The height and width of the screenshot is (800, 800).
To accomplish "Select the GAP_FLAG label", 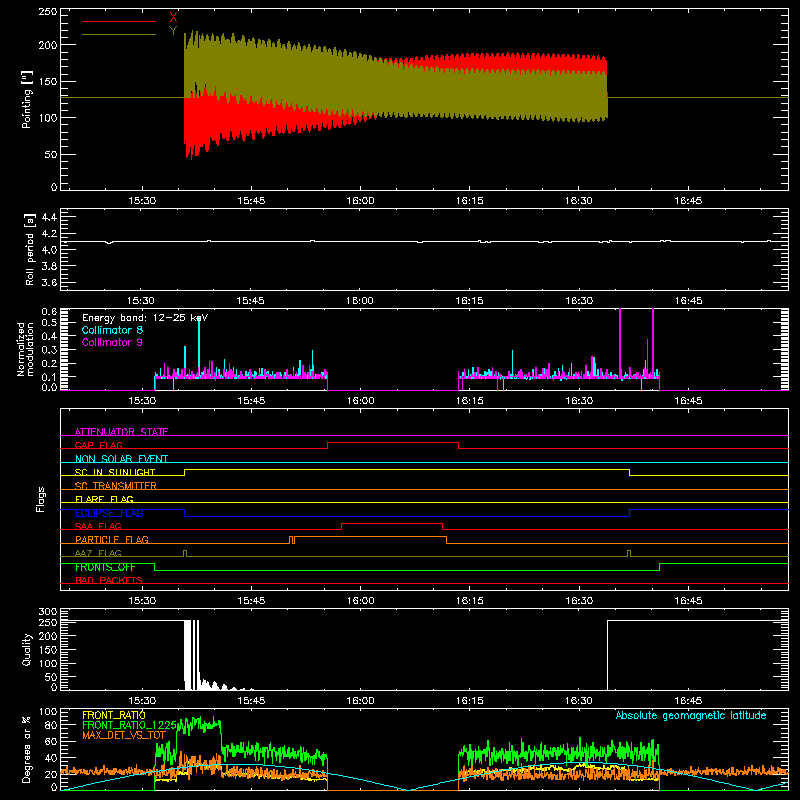I will pos(98,445).
